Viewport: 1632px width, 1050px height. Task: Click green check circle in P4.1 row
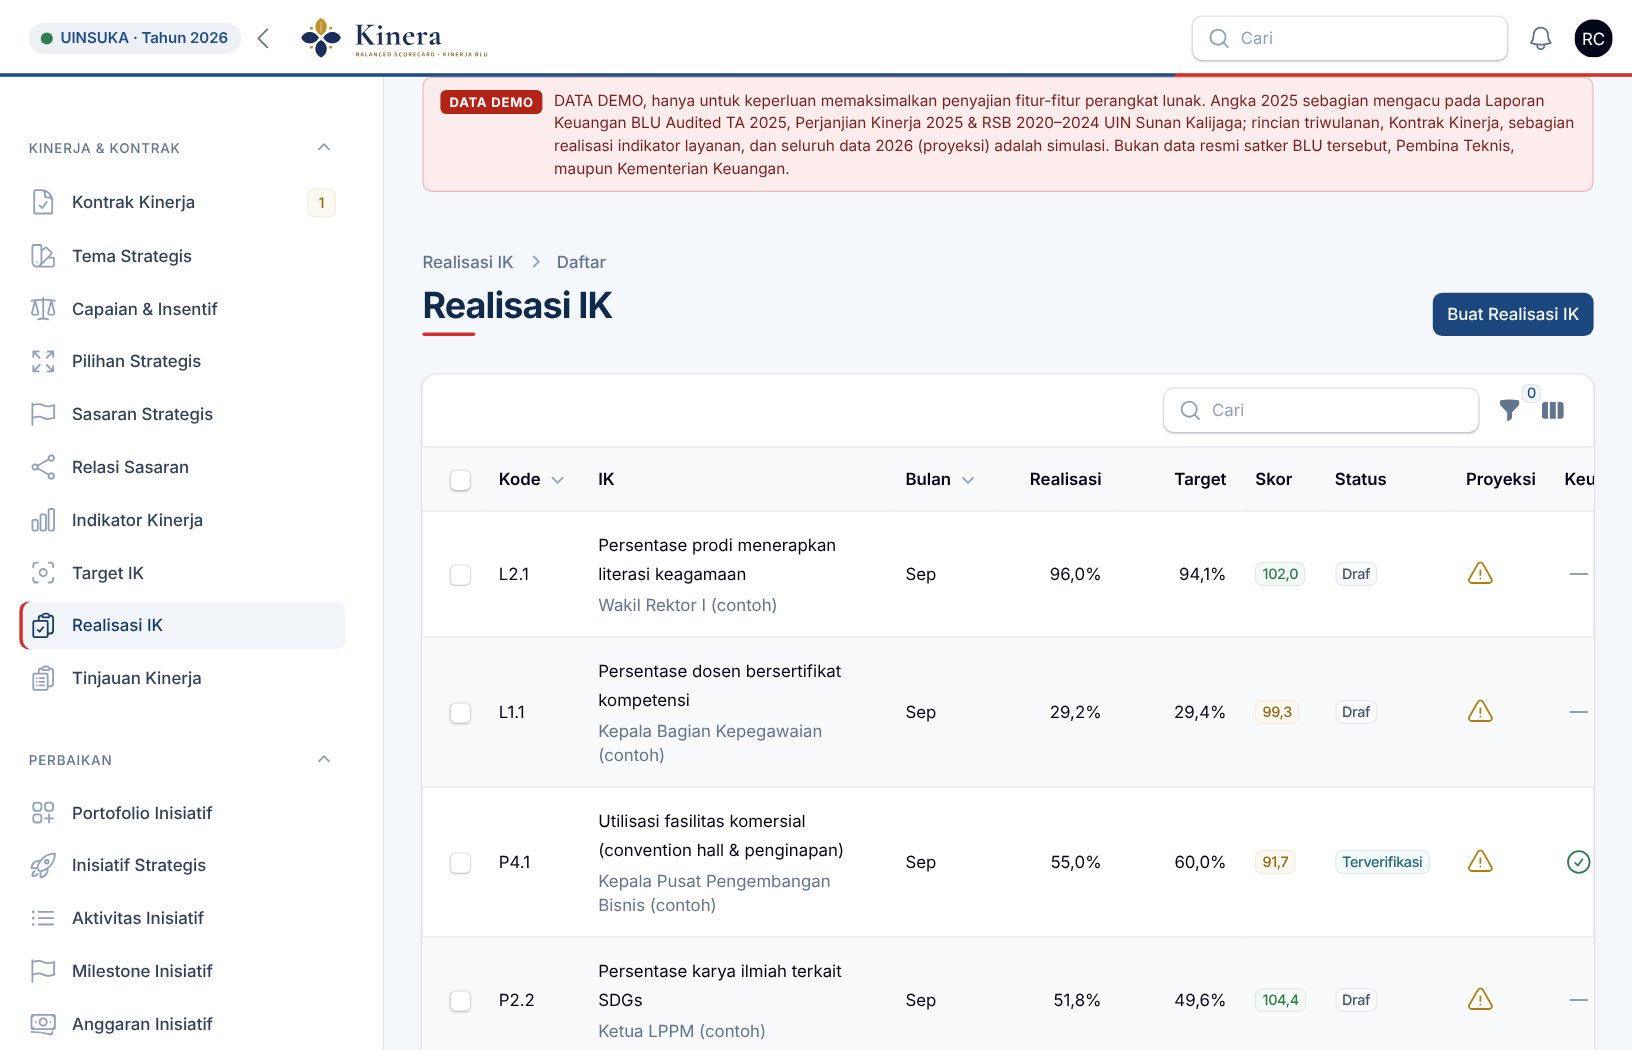1578,862
